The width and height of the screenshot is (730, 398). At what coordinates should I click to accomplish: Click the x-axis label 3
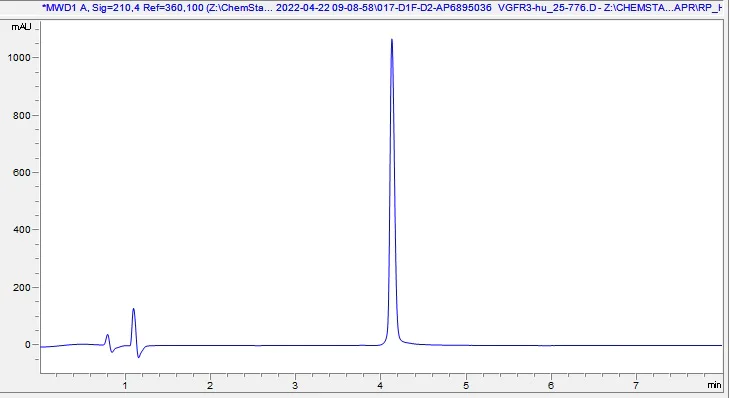click(x=295, y=385)
